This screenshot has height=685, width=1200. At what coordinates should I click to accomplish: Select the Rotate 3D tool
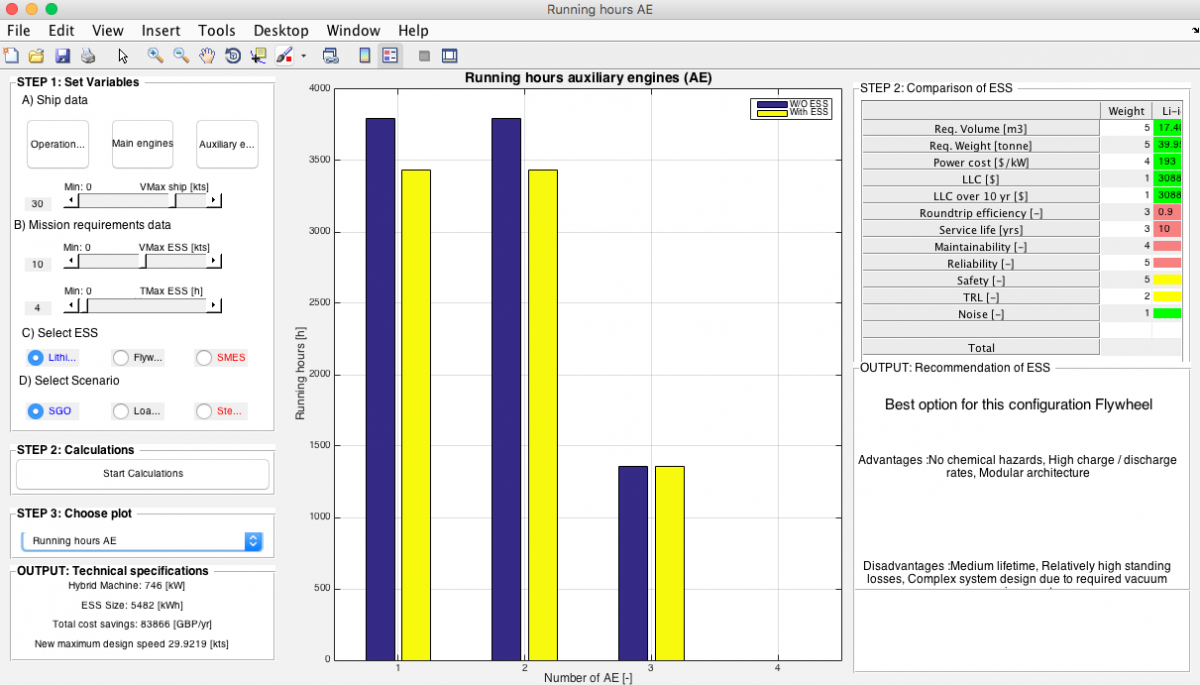(233, 56)
